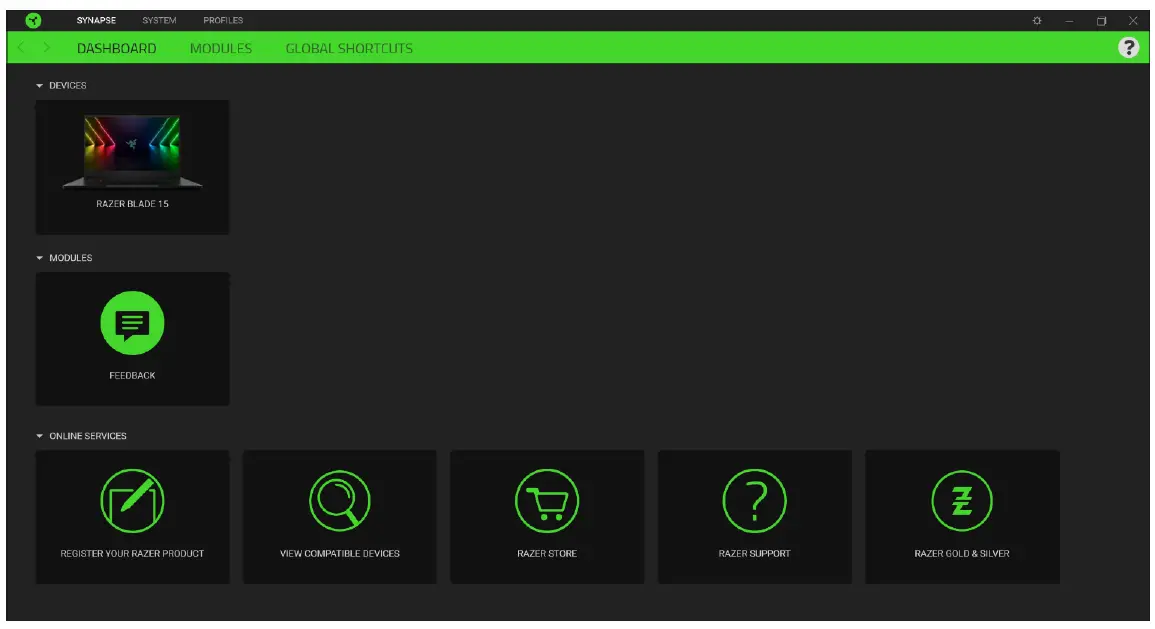This screenshot has width=1155, height=629.
Task: Select the Dashboard tab
Action: pos(116,49)
